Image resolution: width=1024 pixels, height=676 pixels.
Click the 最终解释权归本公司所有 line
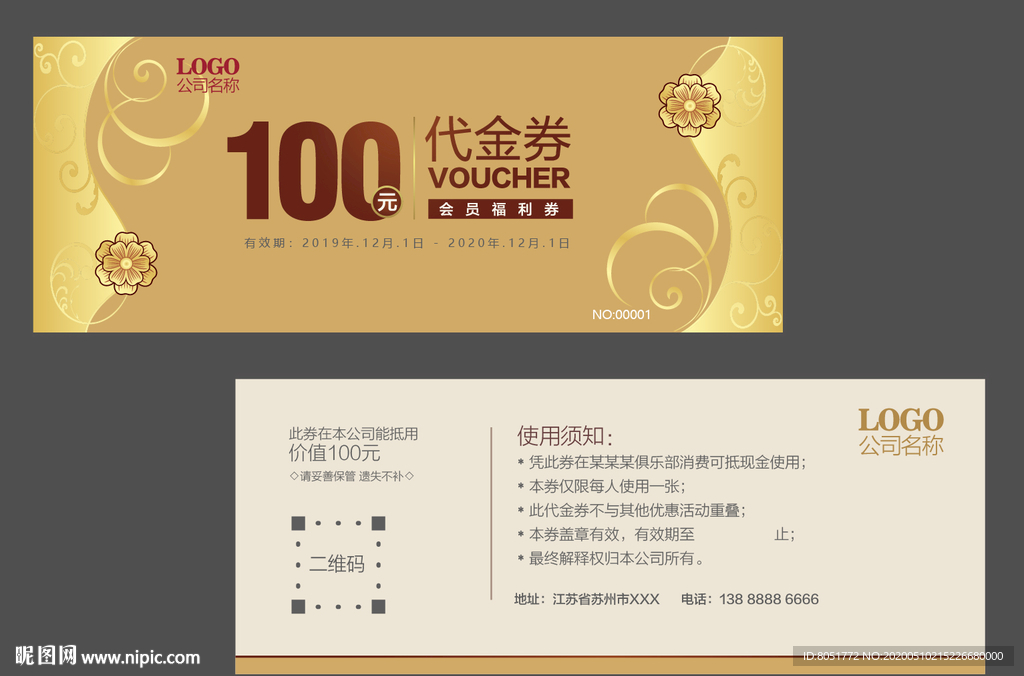click(611, 559)
